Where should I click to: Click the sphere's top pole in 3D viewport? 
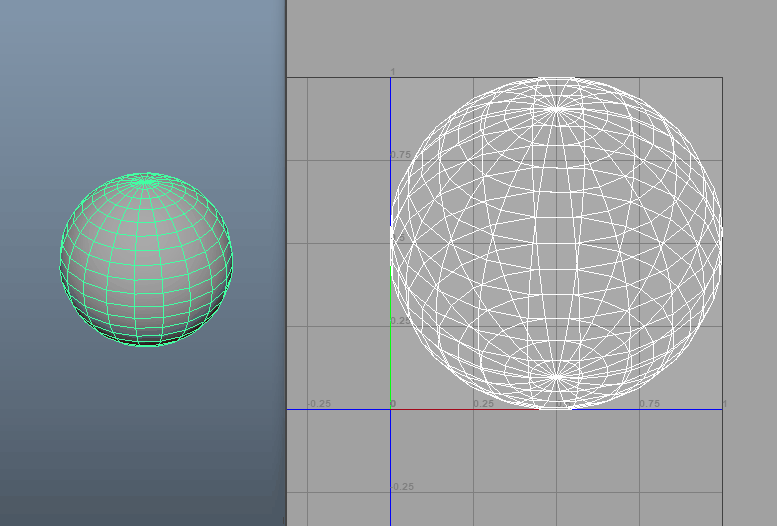tap(145, 182)
